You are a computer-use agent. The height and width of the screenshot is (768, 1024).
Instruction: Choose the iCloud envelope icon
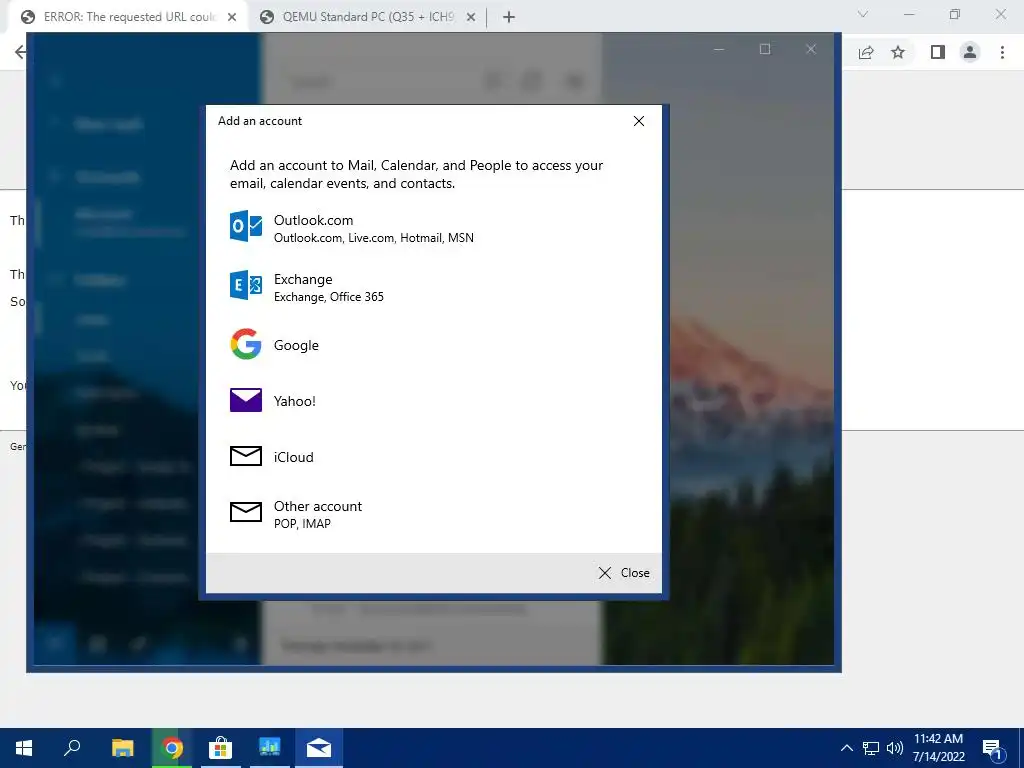246,456
